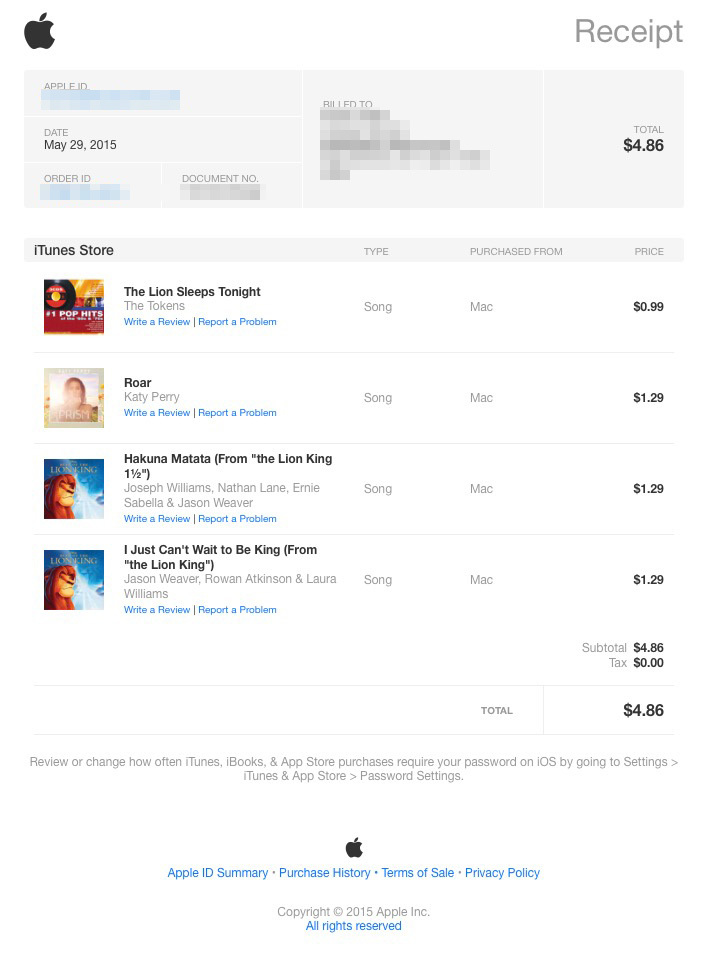Write a review for Roar
The image size is (706, 953).
click(157, 412)
